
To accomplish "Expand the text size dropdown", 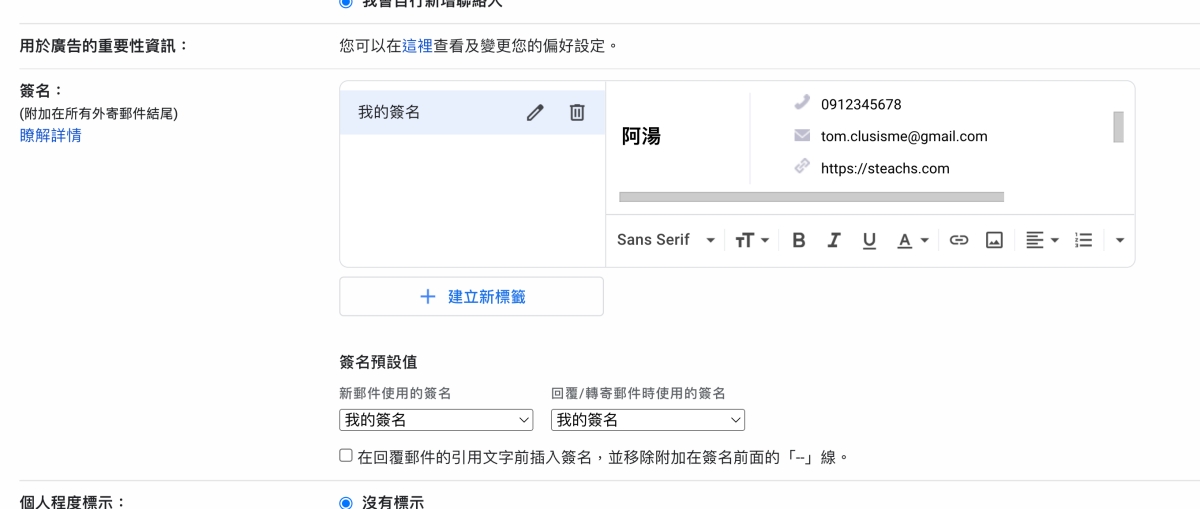I will [x=752, y=240].
